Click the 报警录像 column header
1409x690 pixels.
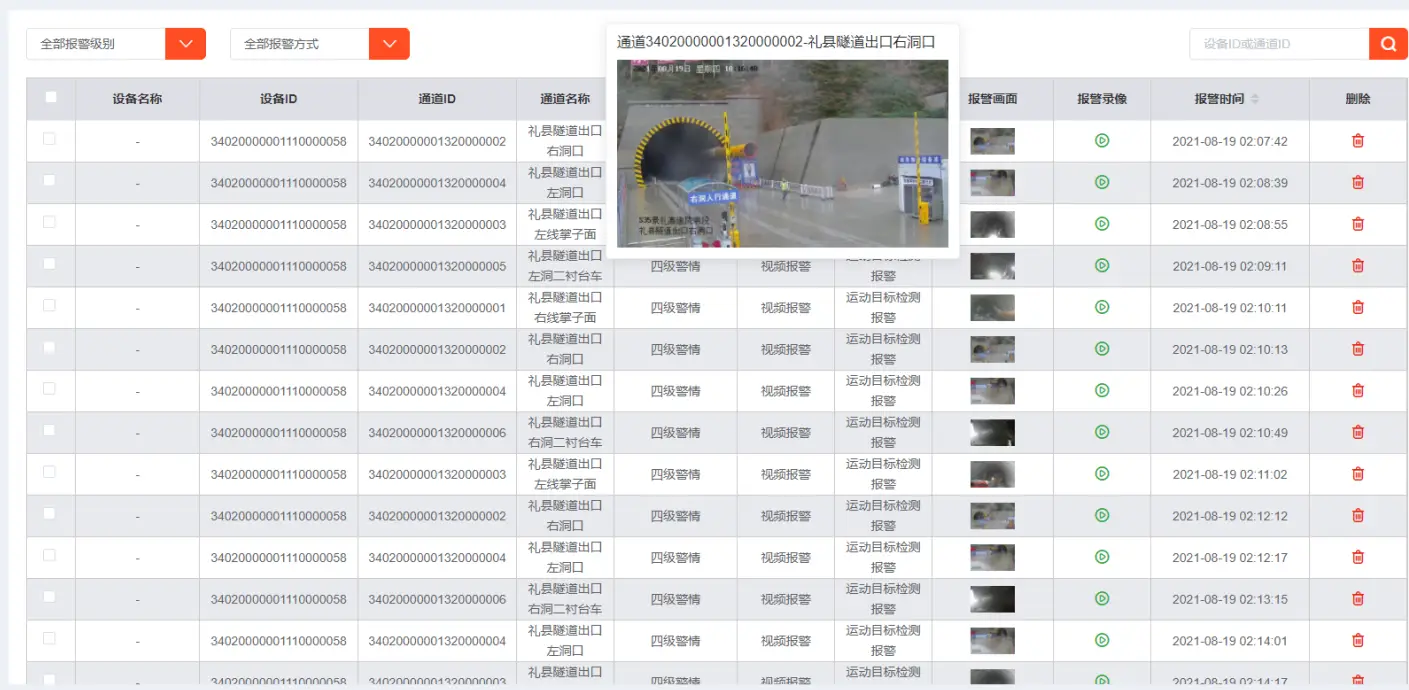click(1101, 99)
